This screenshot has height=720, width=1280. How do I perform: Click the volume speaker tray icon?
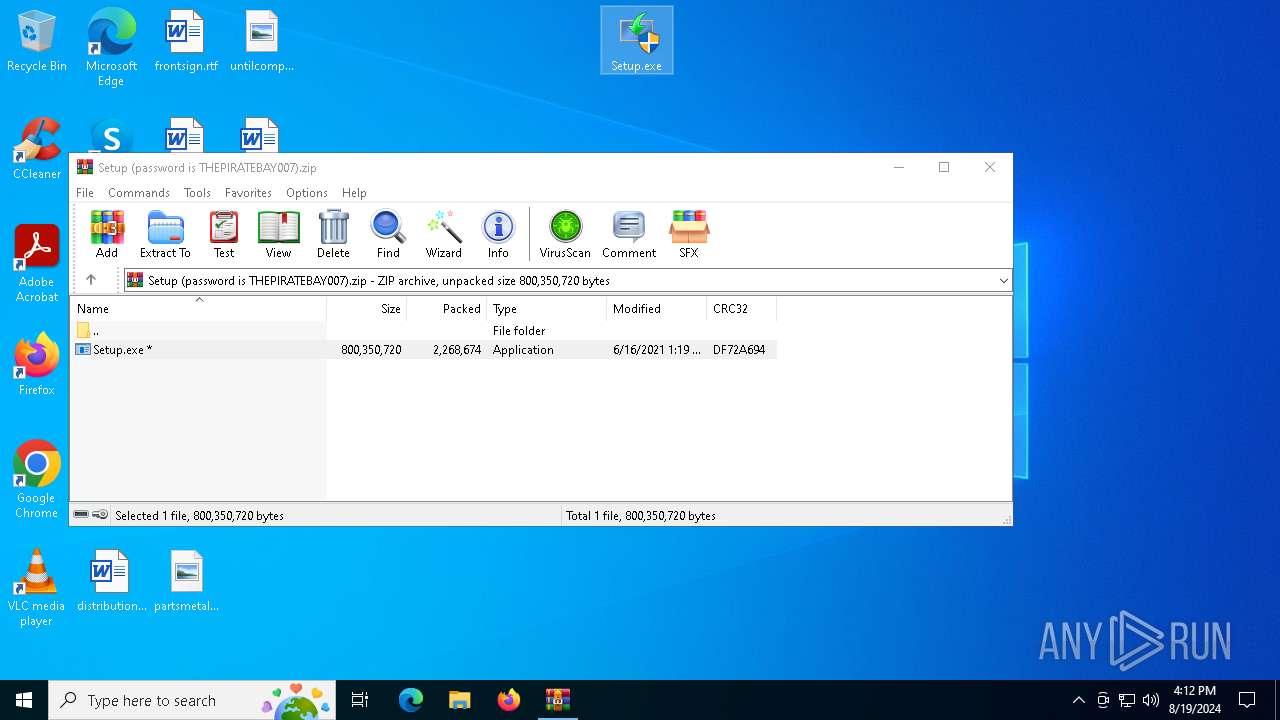click(1151, 700)
